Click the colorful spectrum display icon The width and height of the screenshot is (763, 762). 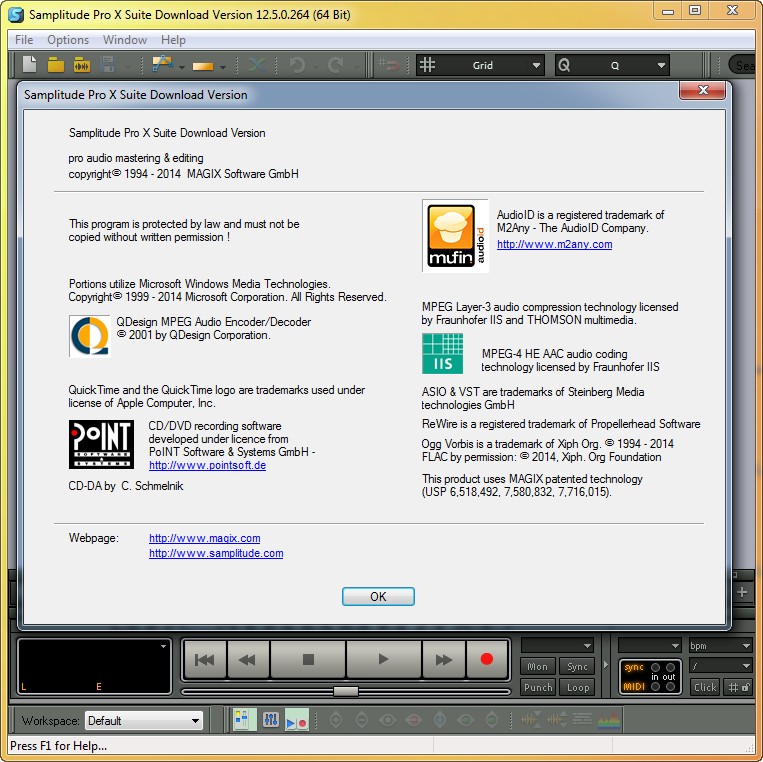[609, 720]
